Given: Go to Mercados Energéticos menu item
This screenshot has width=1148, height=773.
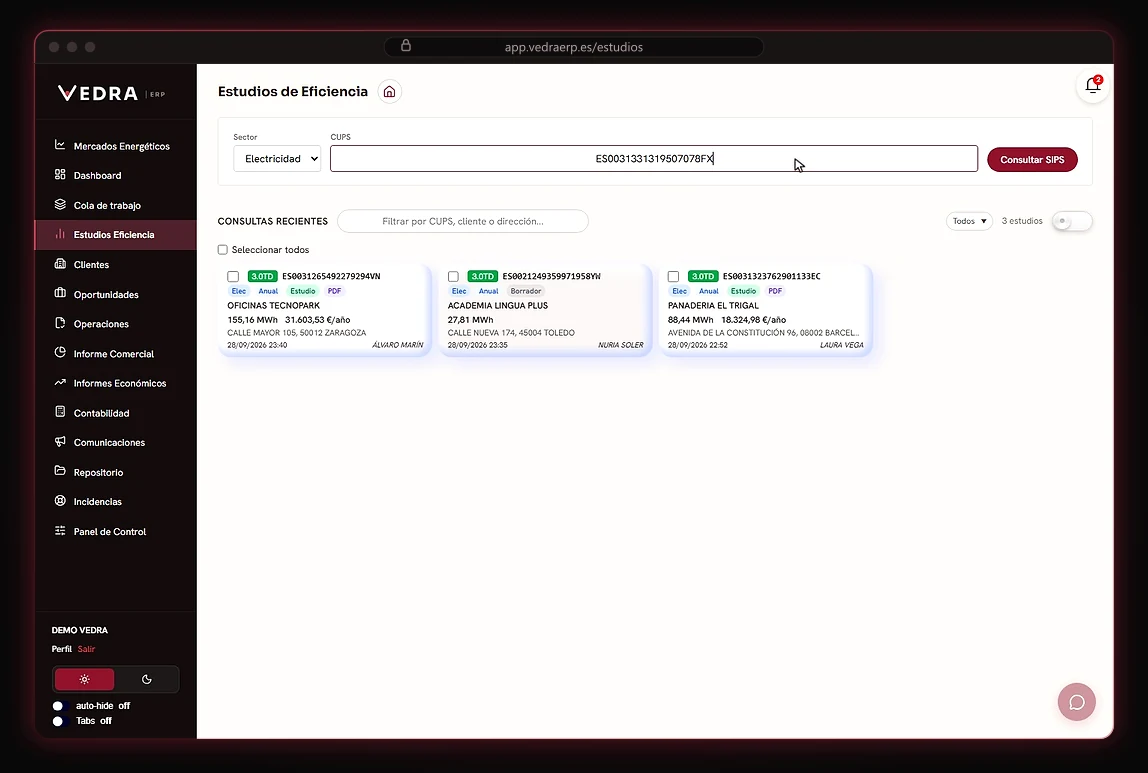Looking at the screenshot, I should (116, 146).
